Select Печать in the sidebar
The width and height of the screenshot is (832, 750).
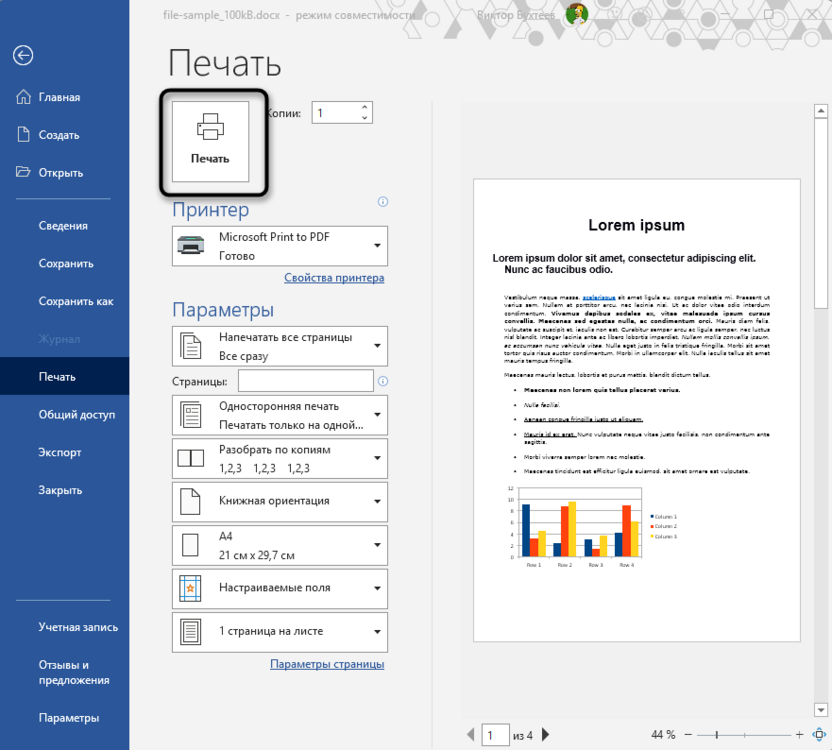pyautogui.click(x=64, y=376)
